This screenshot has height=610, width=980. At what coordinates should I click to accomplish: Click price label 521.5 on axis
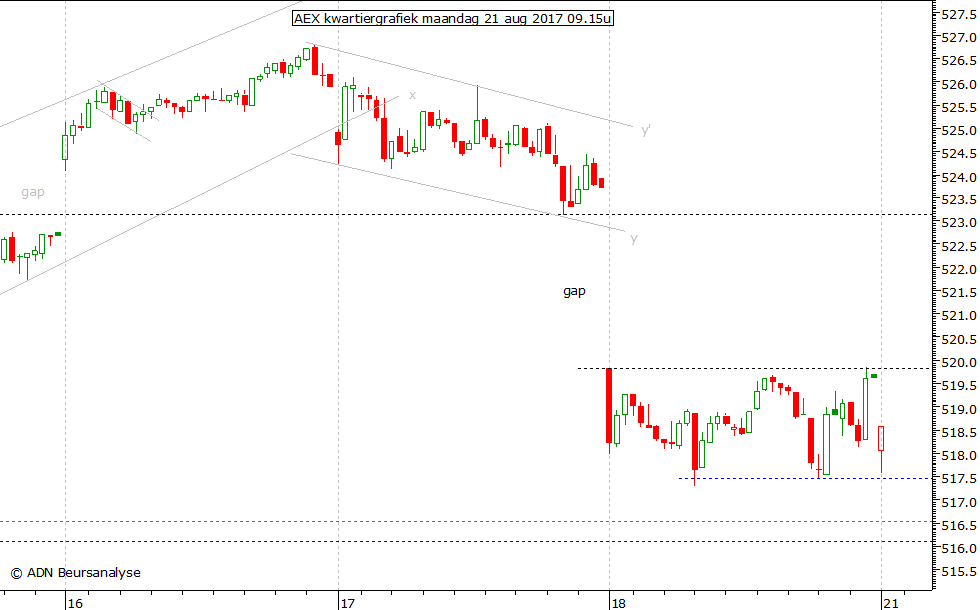pos(959,293)
